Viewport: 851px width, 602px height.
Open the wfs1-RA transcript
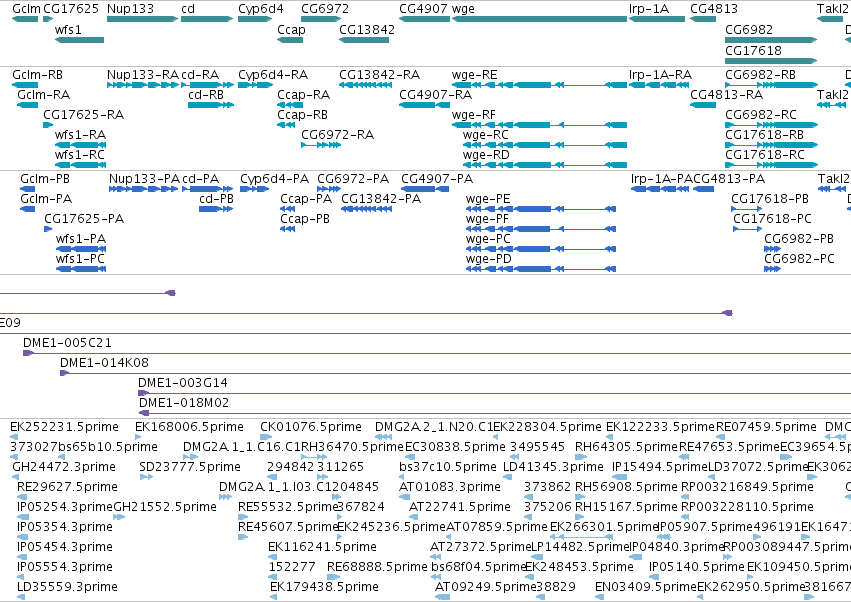pyautogui.click(x=80, y=145)
